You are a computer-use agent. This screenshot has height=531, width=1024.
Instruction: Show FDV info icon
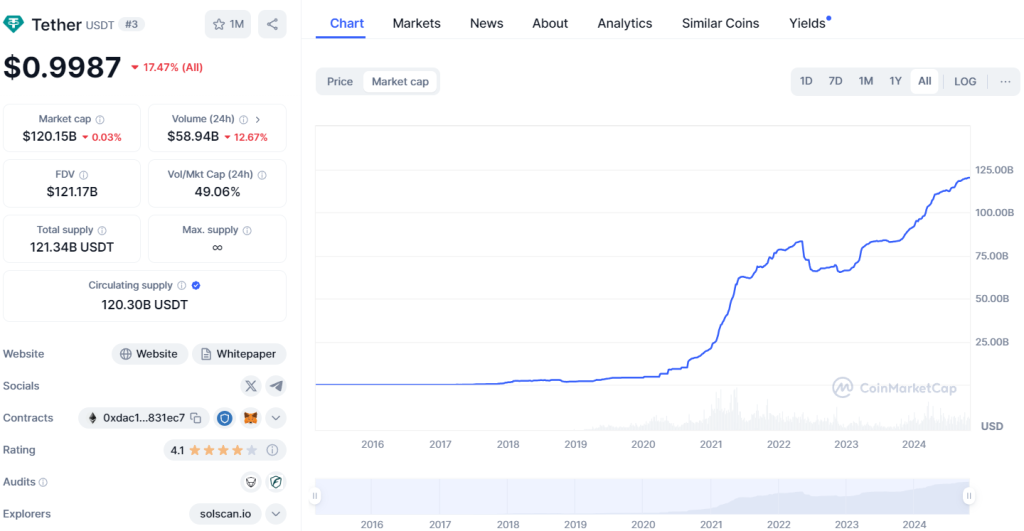click(x=84, y=175)
